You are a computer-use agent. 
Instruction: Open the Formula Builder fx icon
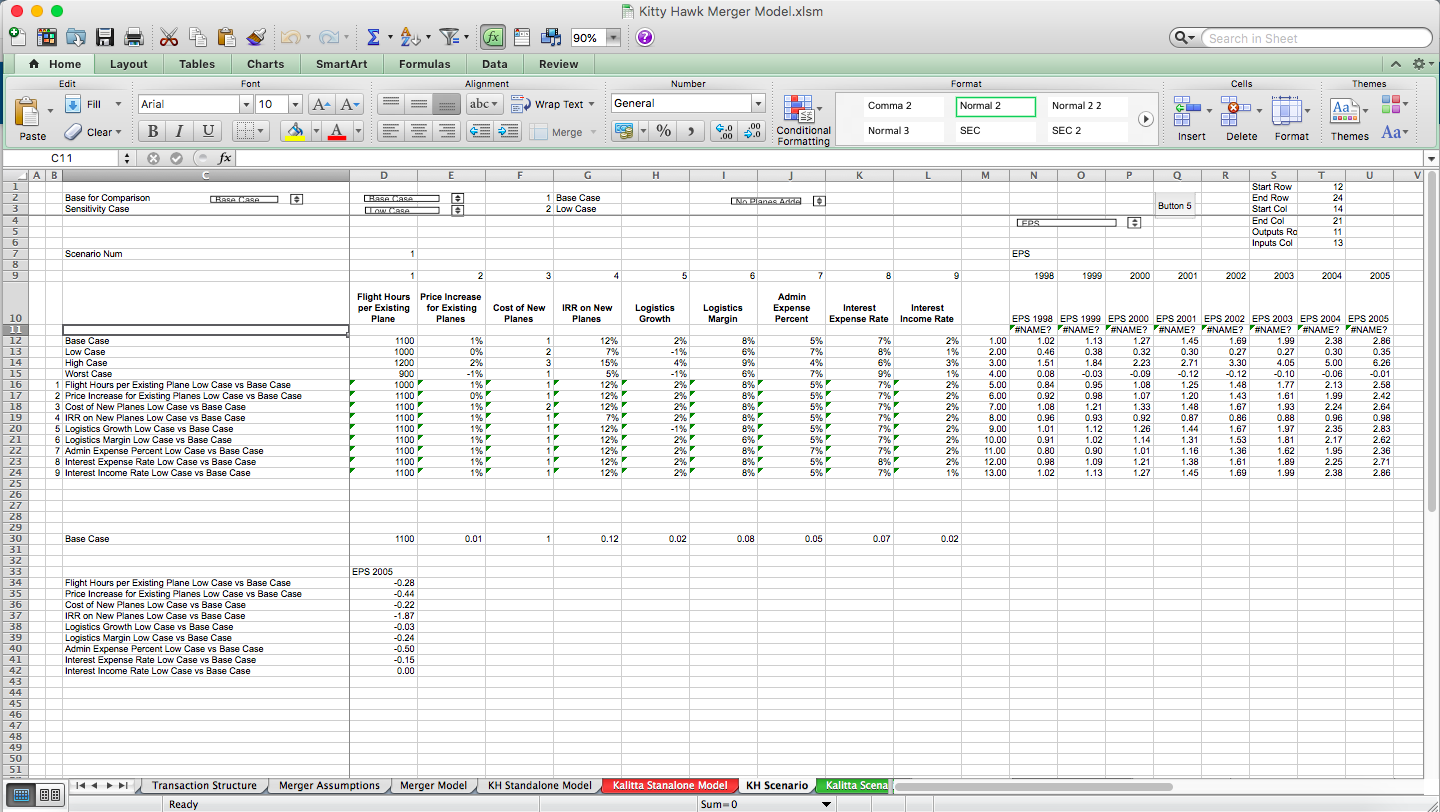coord(492,37)
